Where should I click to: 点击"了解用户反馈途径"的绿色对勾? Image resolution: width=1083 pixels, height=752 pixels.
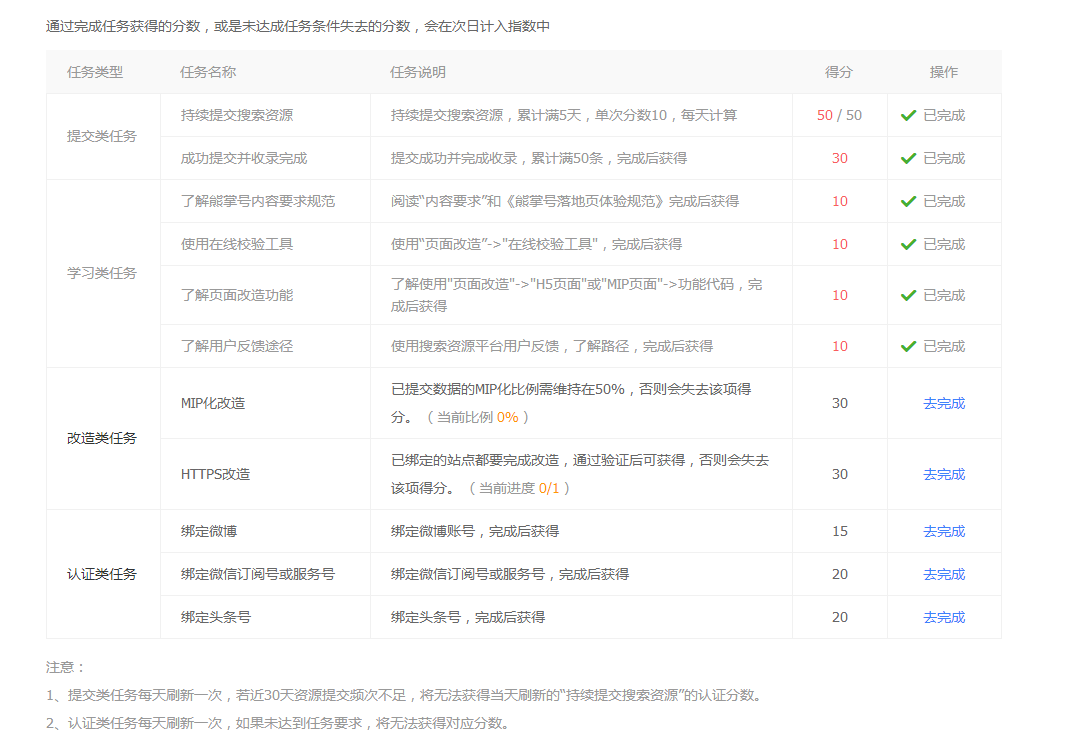(x=908, y=346)
